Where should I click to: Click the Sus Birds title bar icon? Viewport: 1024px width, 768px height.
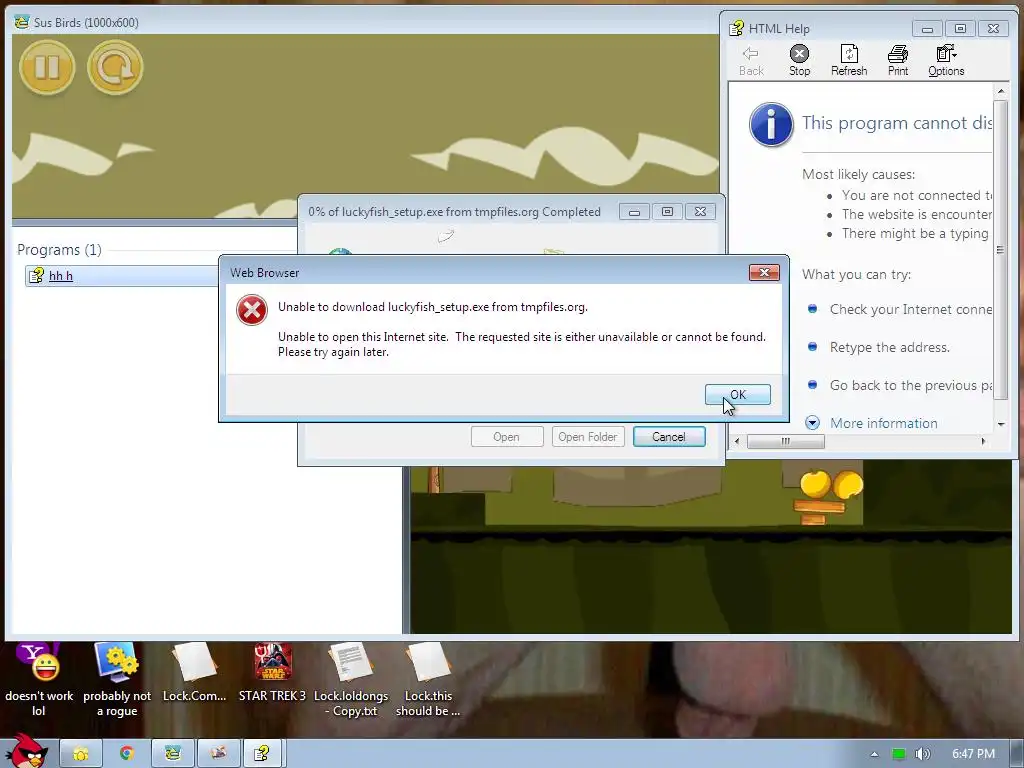coord(22,22)
